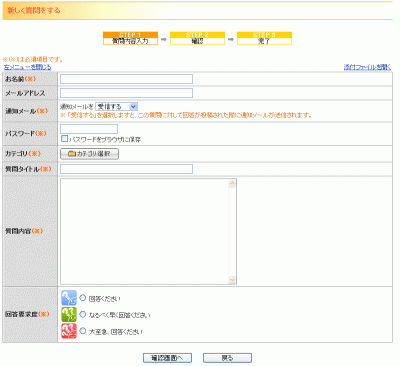Click the text area scrollbar up arrow
400x366 pixels.
(x=232, y=183)
